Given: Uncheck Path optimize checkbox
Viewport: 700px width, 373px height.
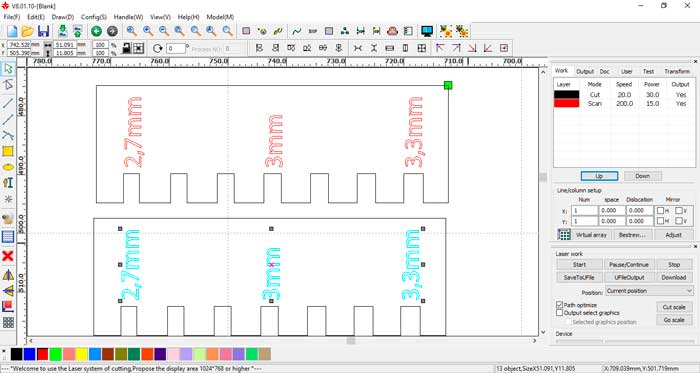Looking at the screenshot, I should [x=559, y=305].
